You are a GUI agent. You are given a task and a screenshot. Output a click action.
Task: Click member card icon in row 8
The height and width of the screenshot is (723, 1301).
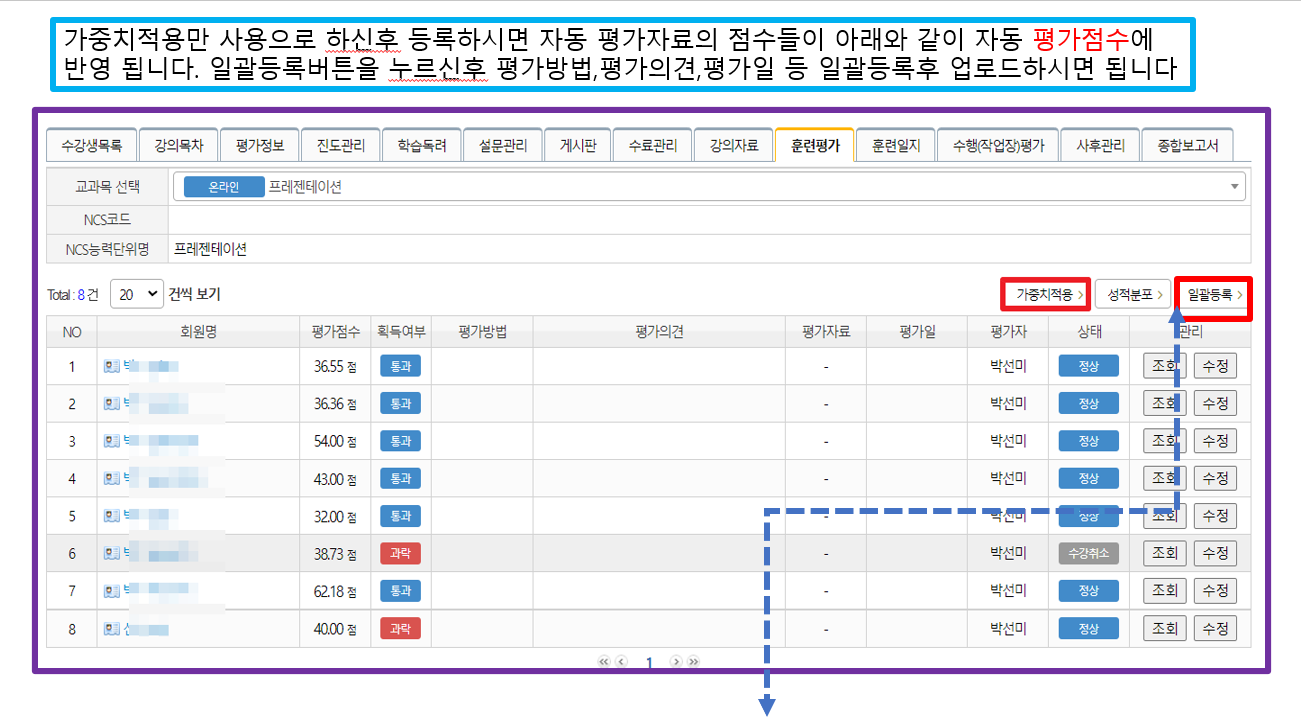[x=111, y=629]
